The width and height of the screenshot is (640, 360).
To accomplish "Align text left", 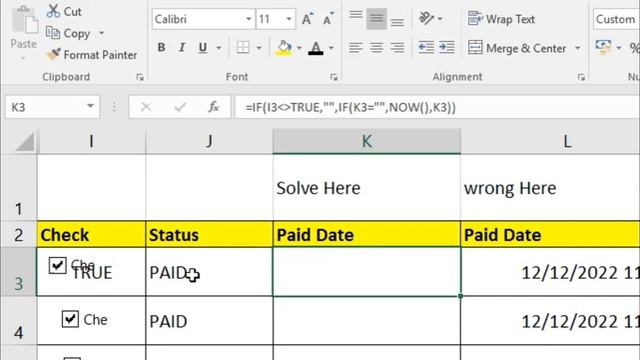I will coord(356,48).
